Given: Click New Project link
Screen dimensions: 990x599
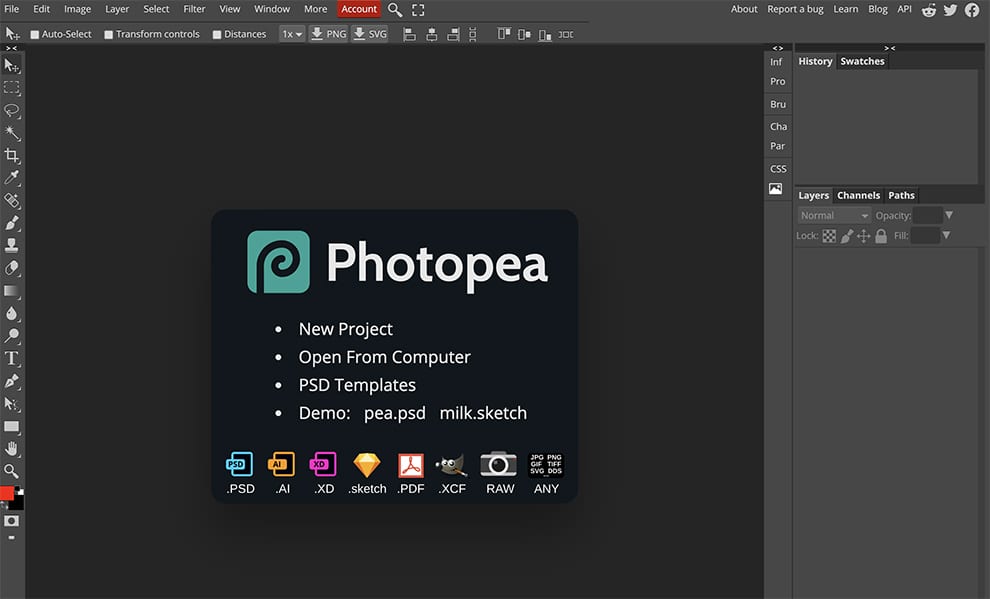Looking at the screenshot, I should [x=345, y=329].
